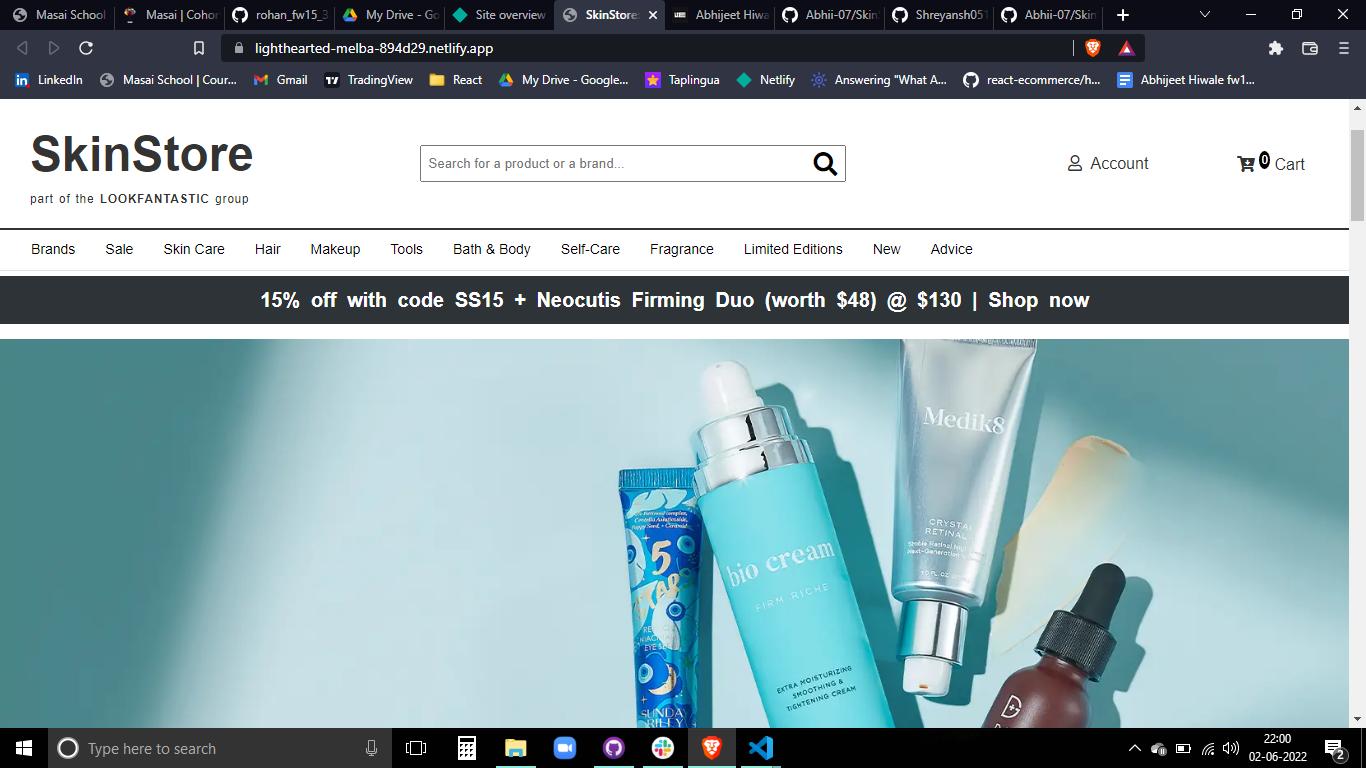1366x768 pixels.
Task: Open the shopping cart icon
Action: 1246,164
